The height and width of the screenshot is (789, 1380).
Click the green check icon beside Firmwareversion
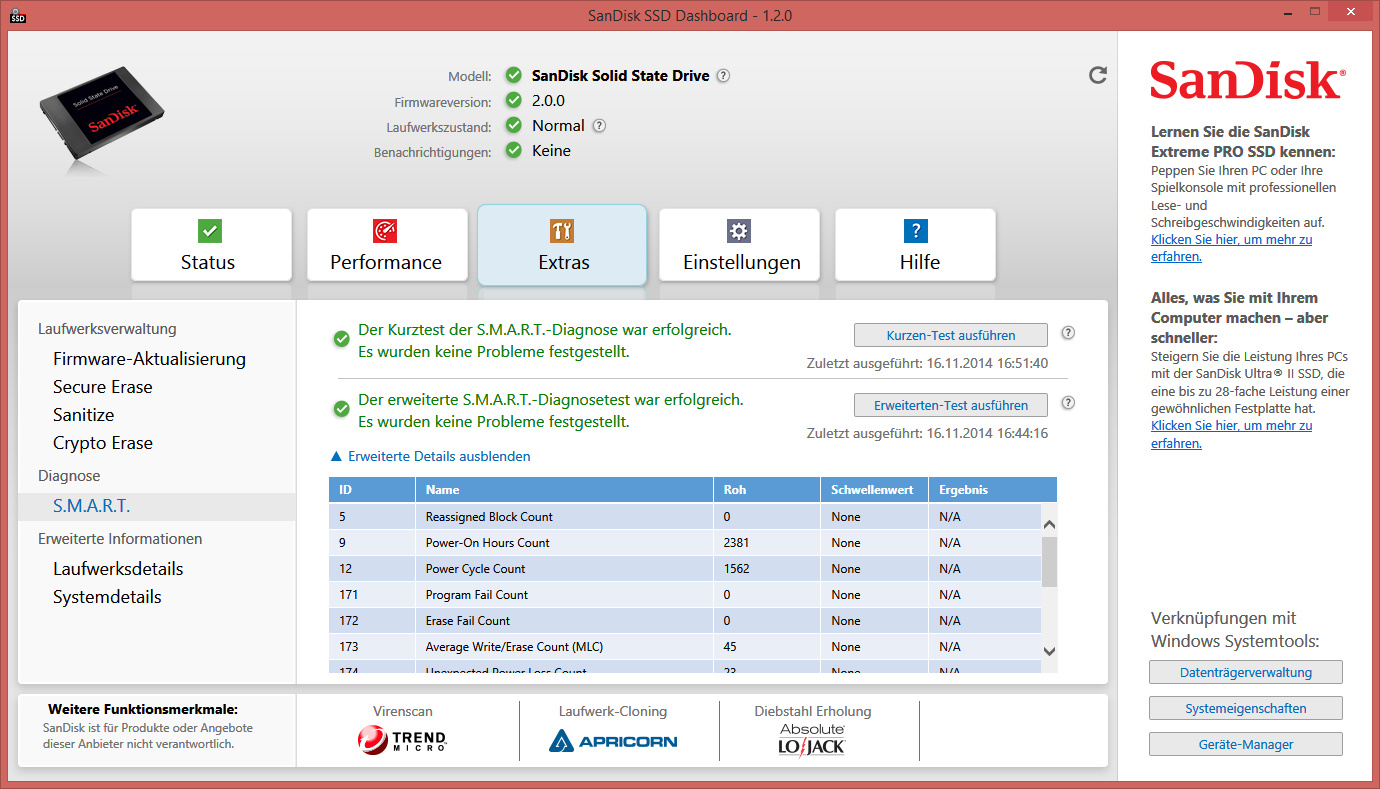coord(513,100)
